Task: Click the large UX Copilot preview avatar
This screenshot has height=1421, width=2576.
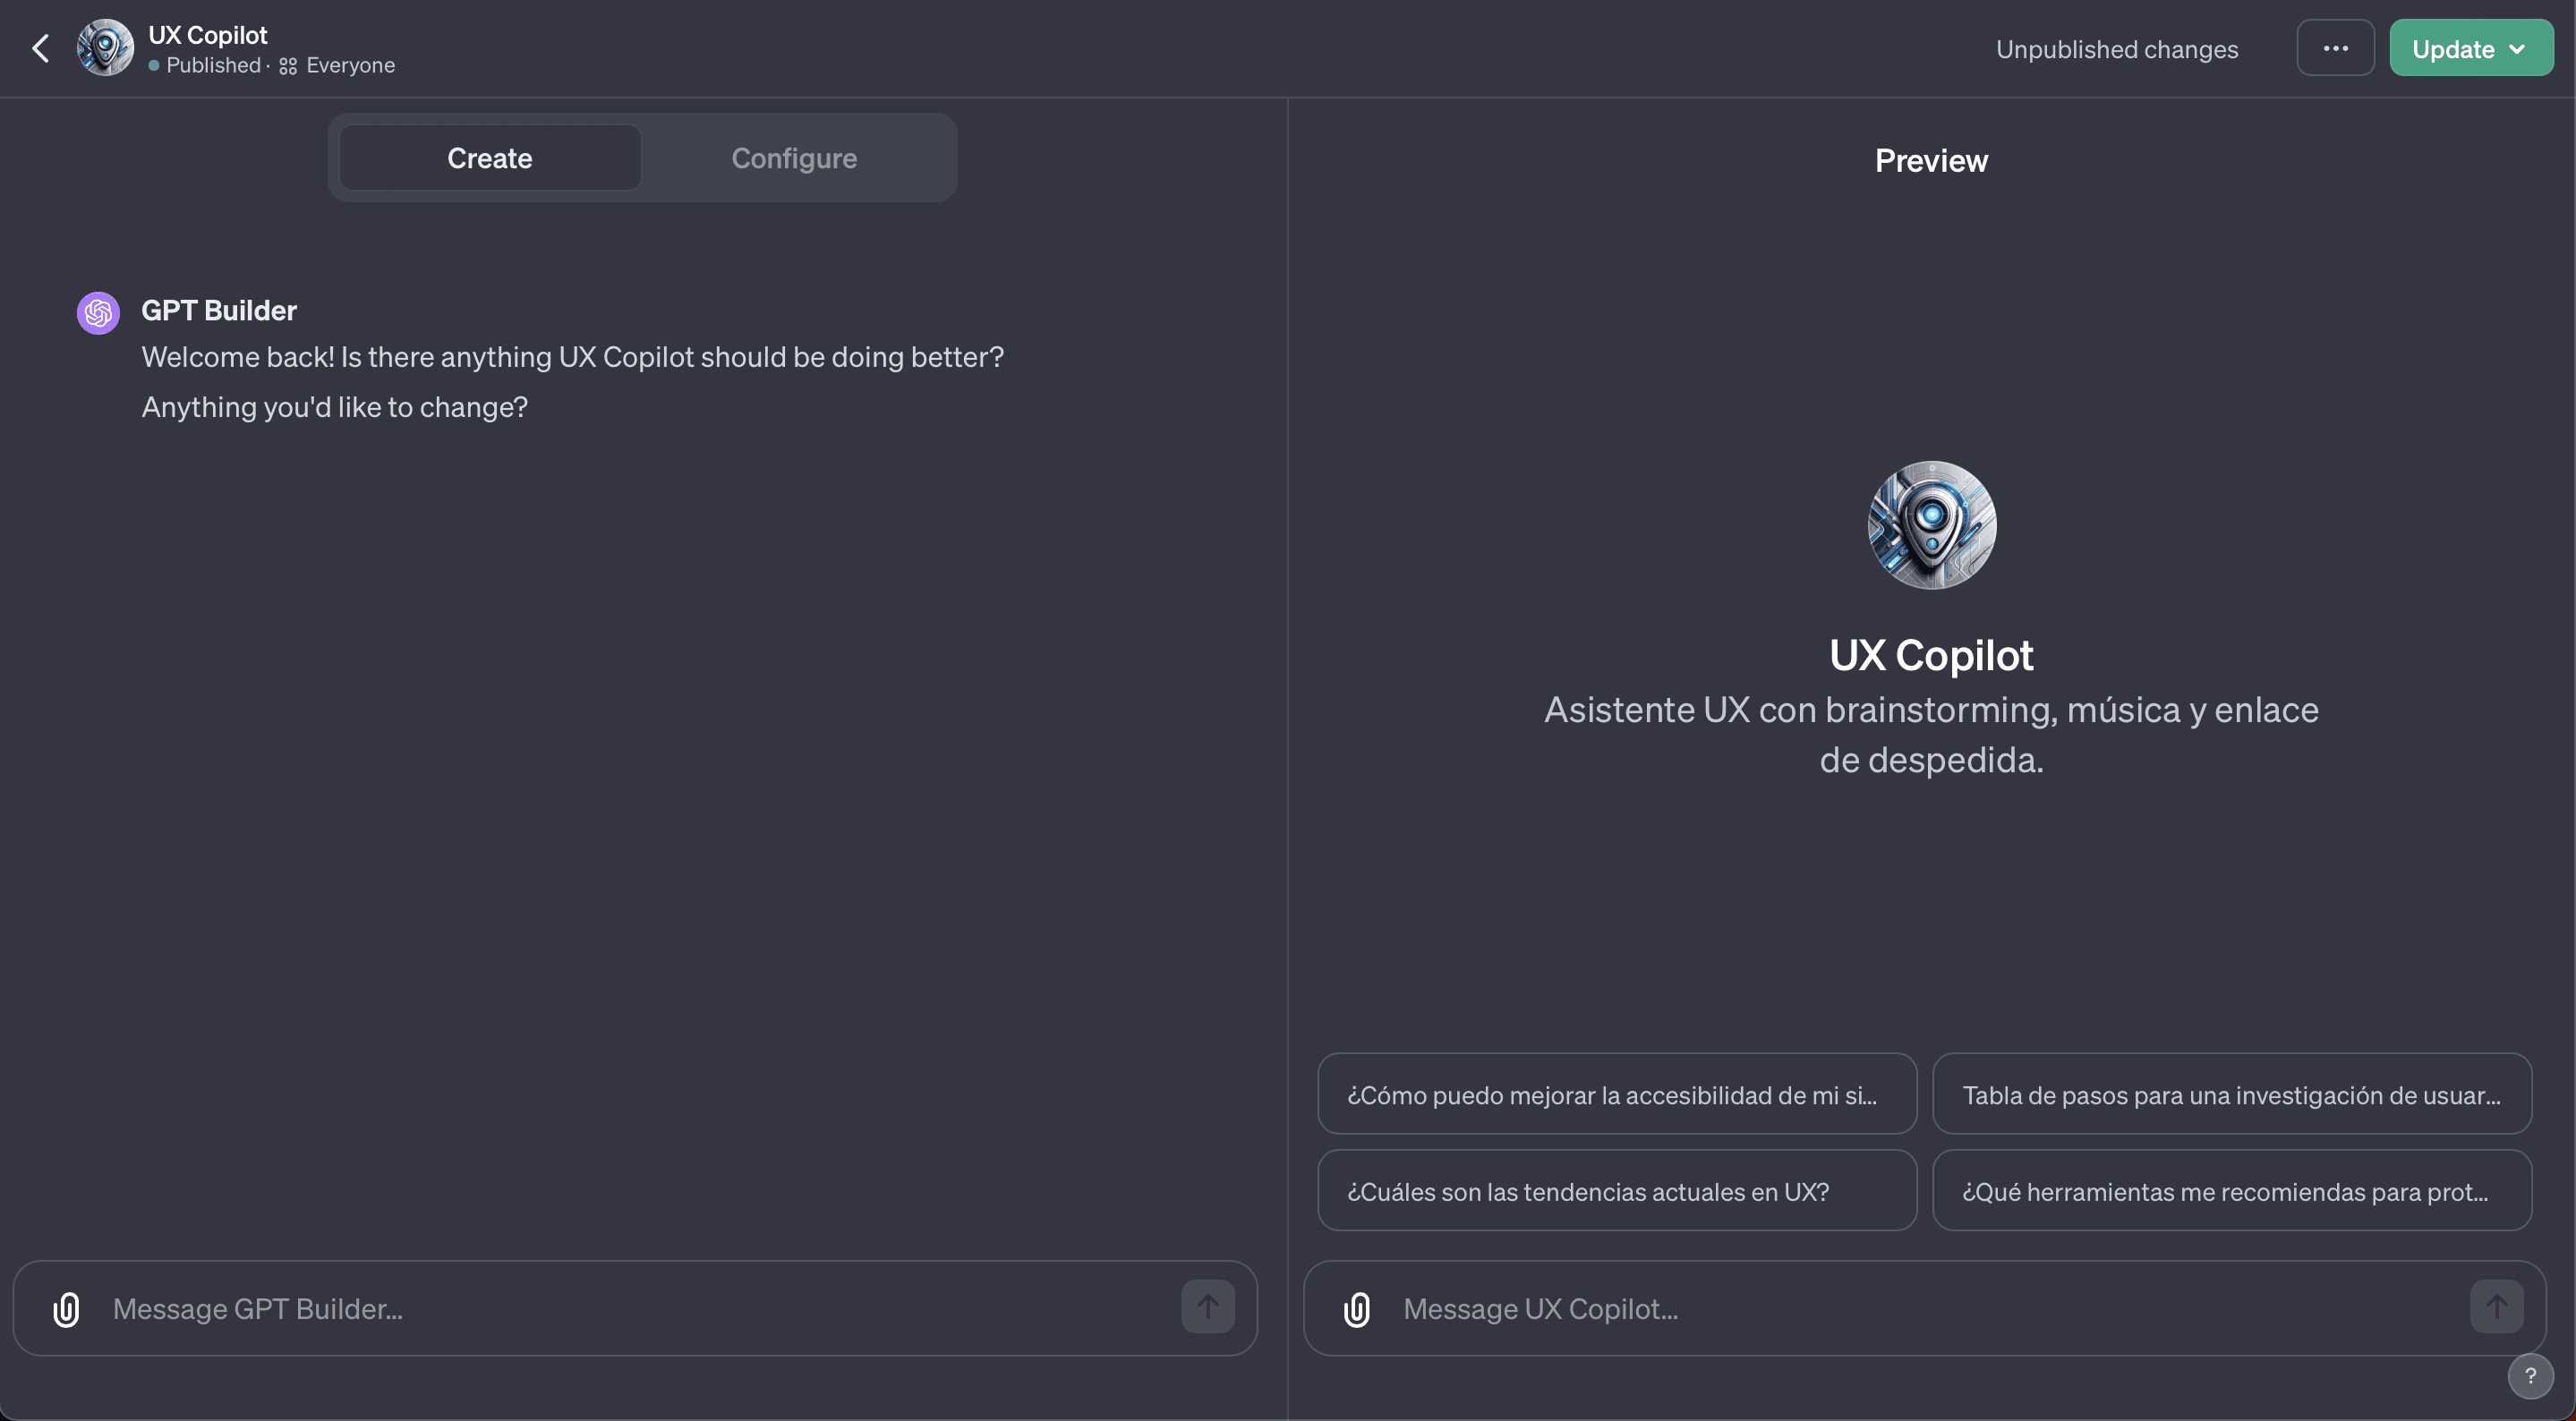Action: [1930, 526]
